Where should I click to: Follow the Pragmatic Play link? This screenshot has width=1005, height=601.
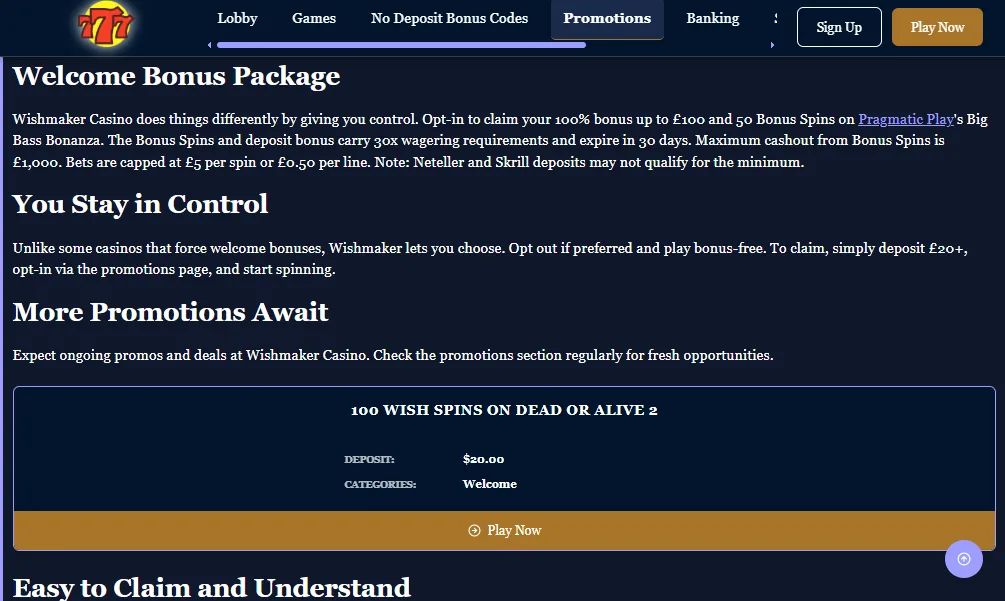click(906, 119)
